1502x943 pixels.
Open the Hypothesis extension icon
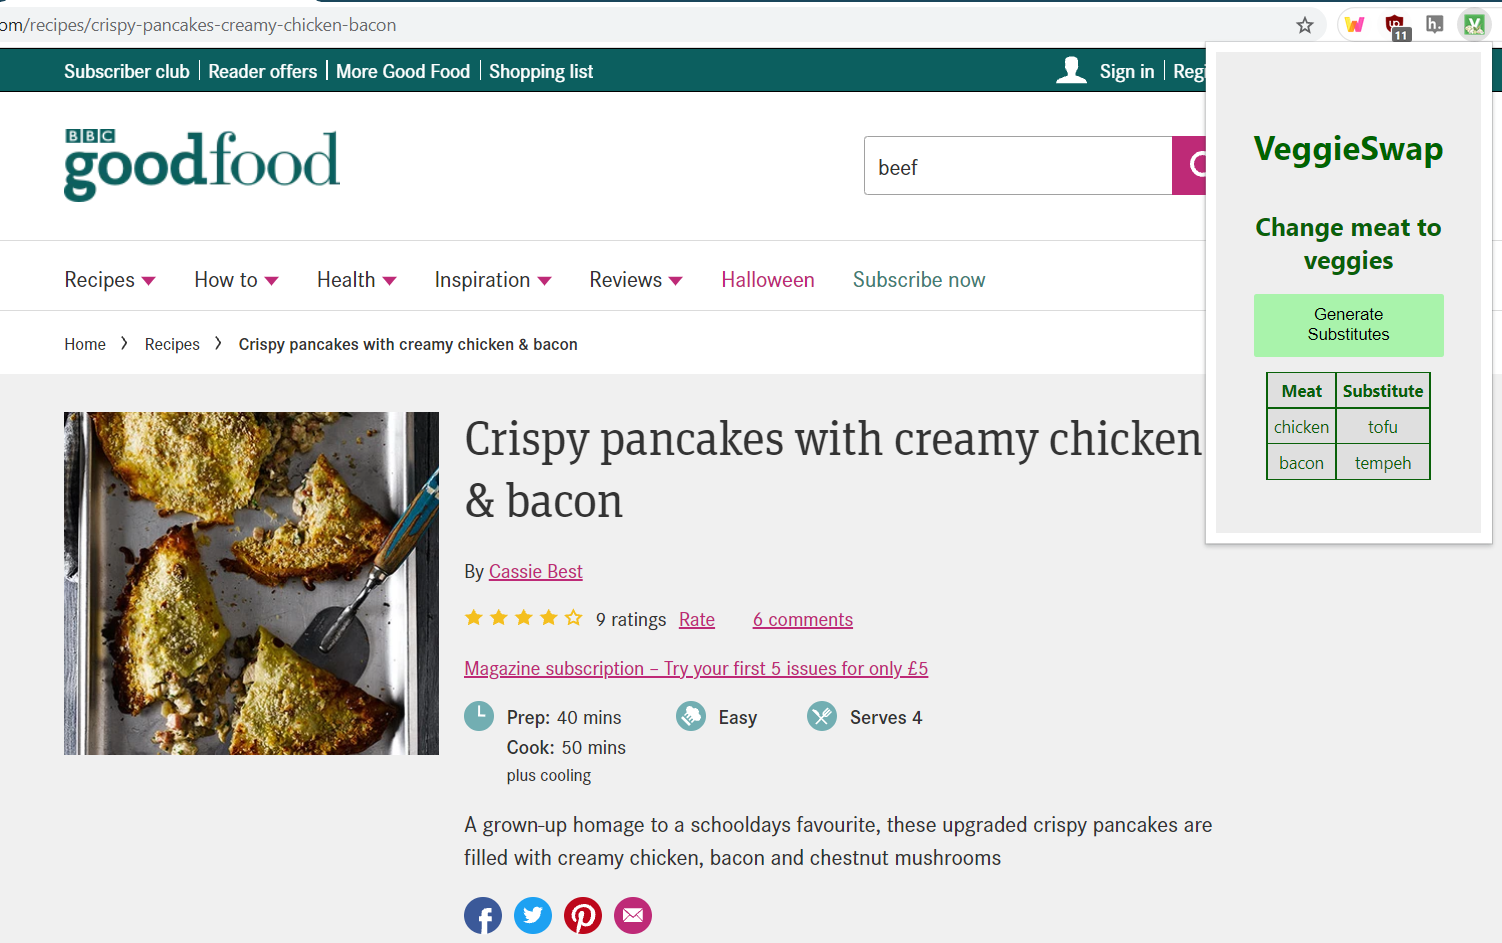pos(1435,25)
